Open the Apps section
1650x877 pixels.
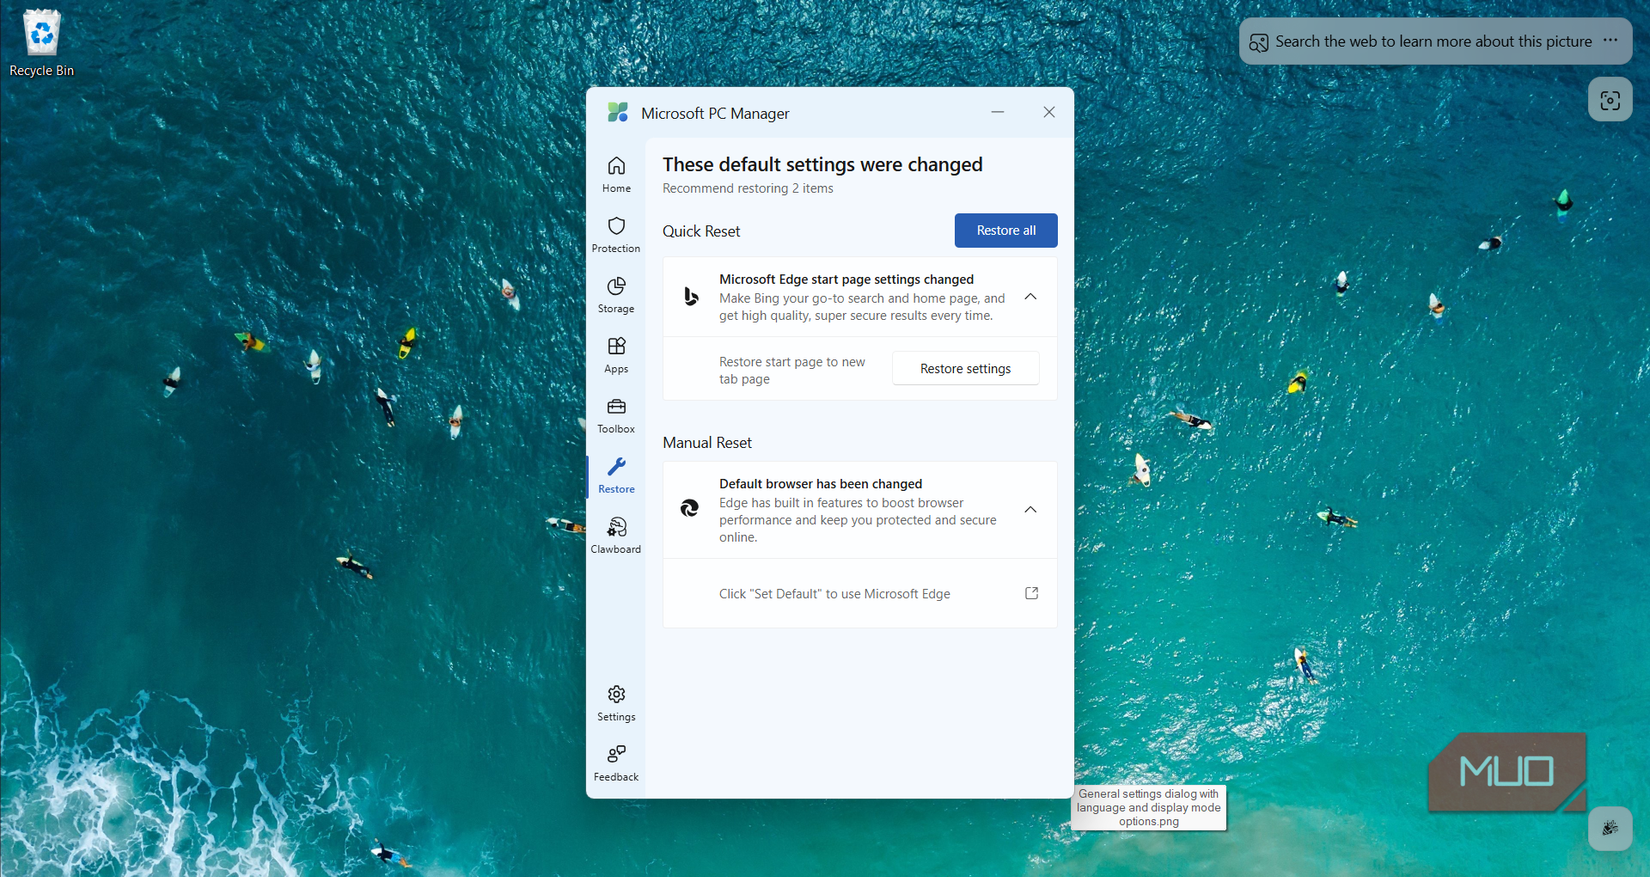pos(616,355)
